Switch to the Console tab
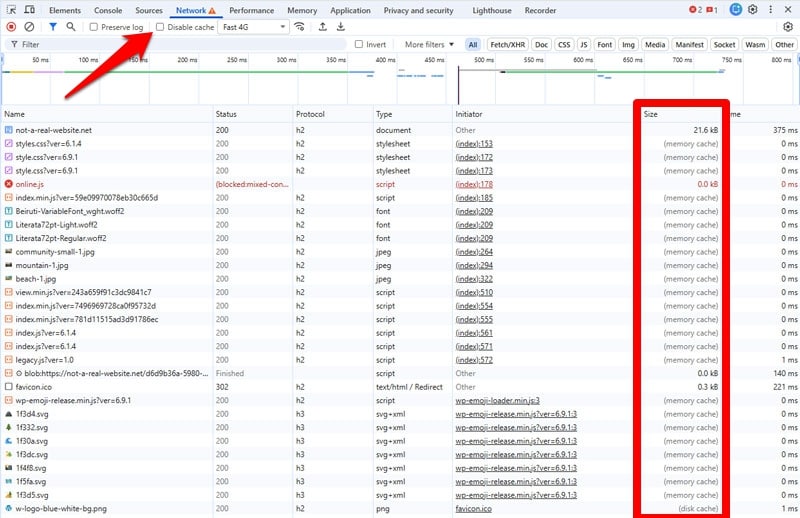Image resolution: width=800 pixels, height=518 pixels. (108, 10)
